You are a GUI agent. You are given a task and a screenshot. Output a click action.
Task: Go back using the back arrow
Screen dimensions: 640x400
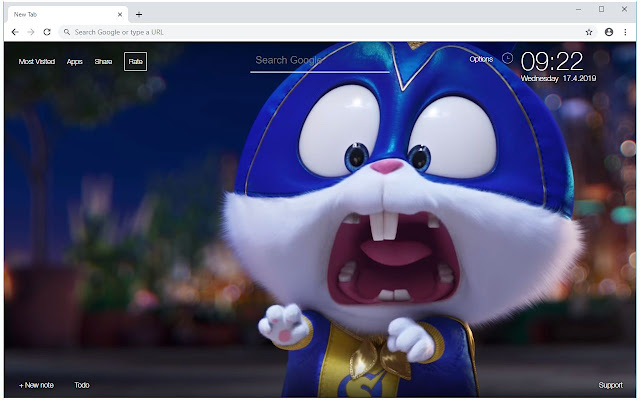tap(15, 32)
